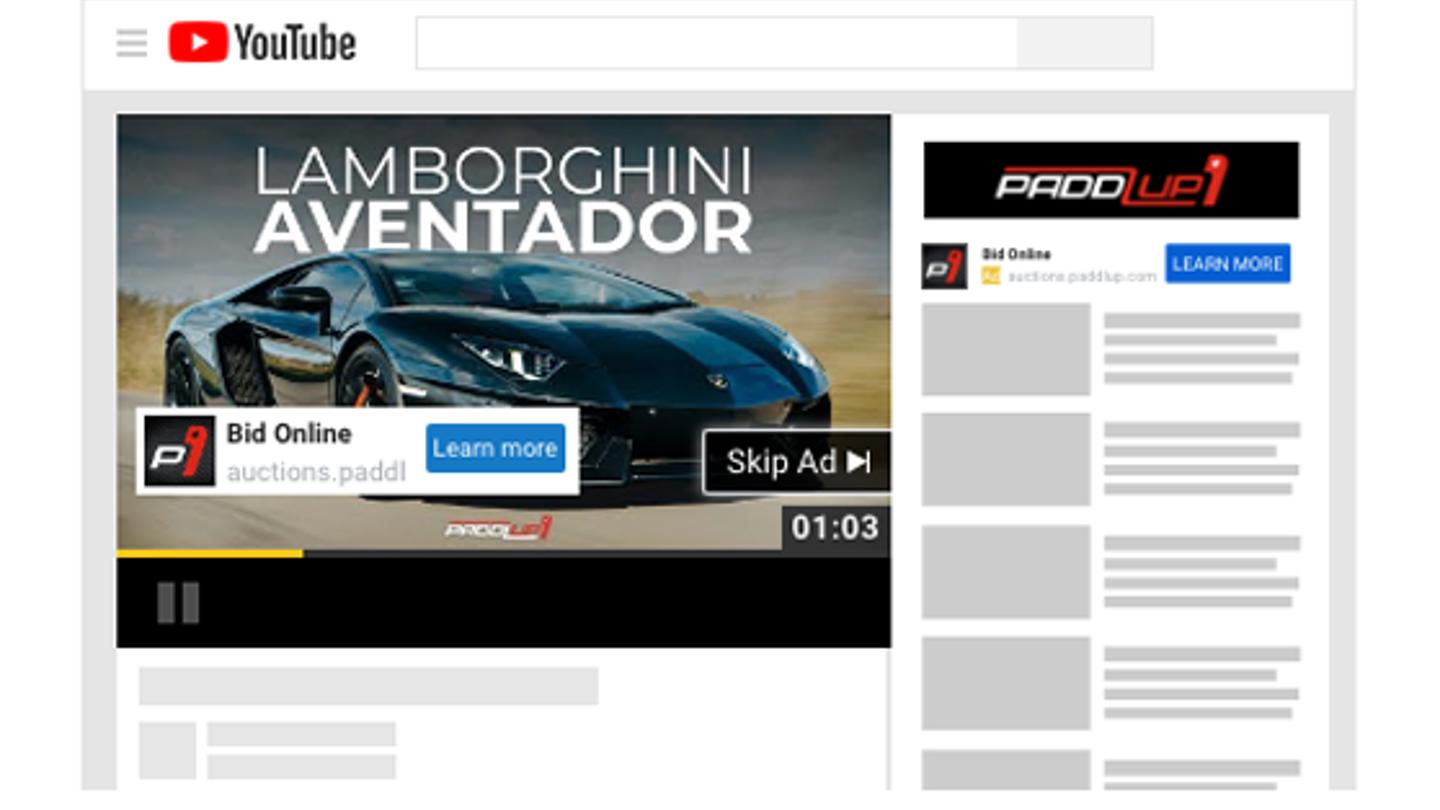The width and height of the screenshot is (1440, 810).
Task: Click the YouTube logo
Action: coord(262,43)
